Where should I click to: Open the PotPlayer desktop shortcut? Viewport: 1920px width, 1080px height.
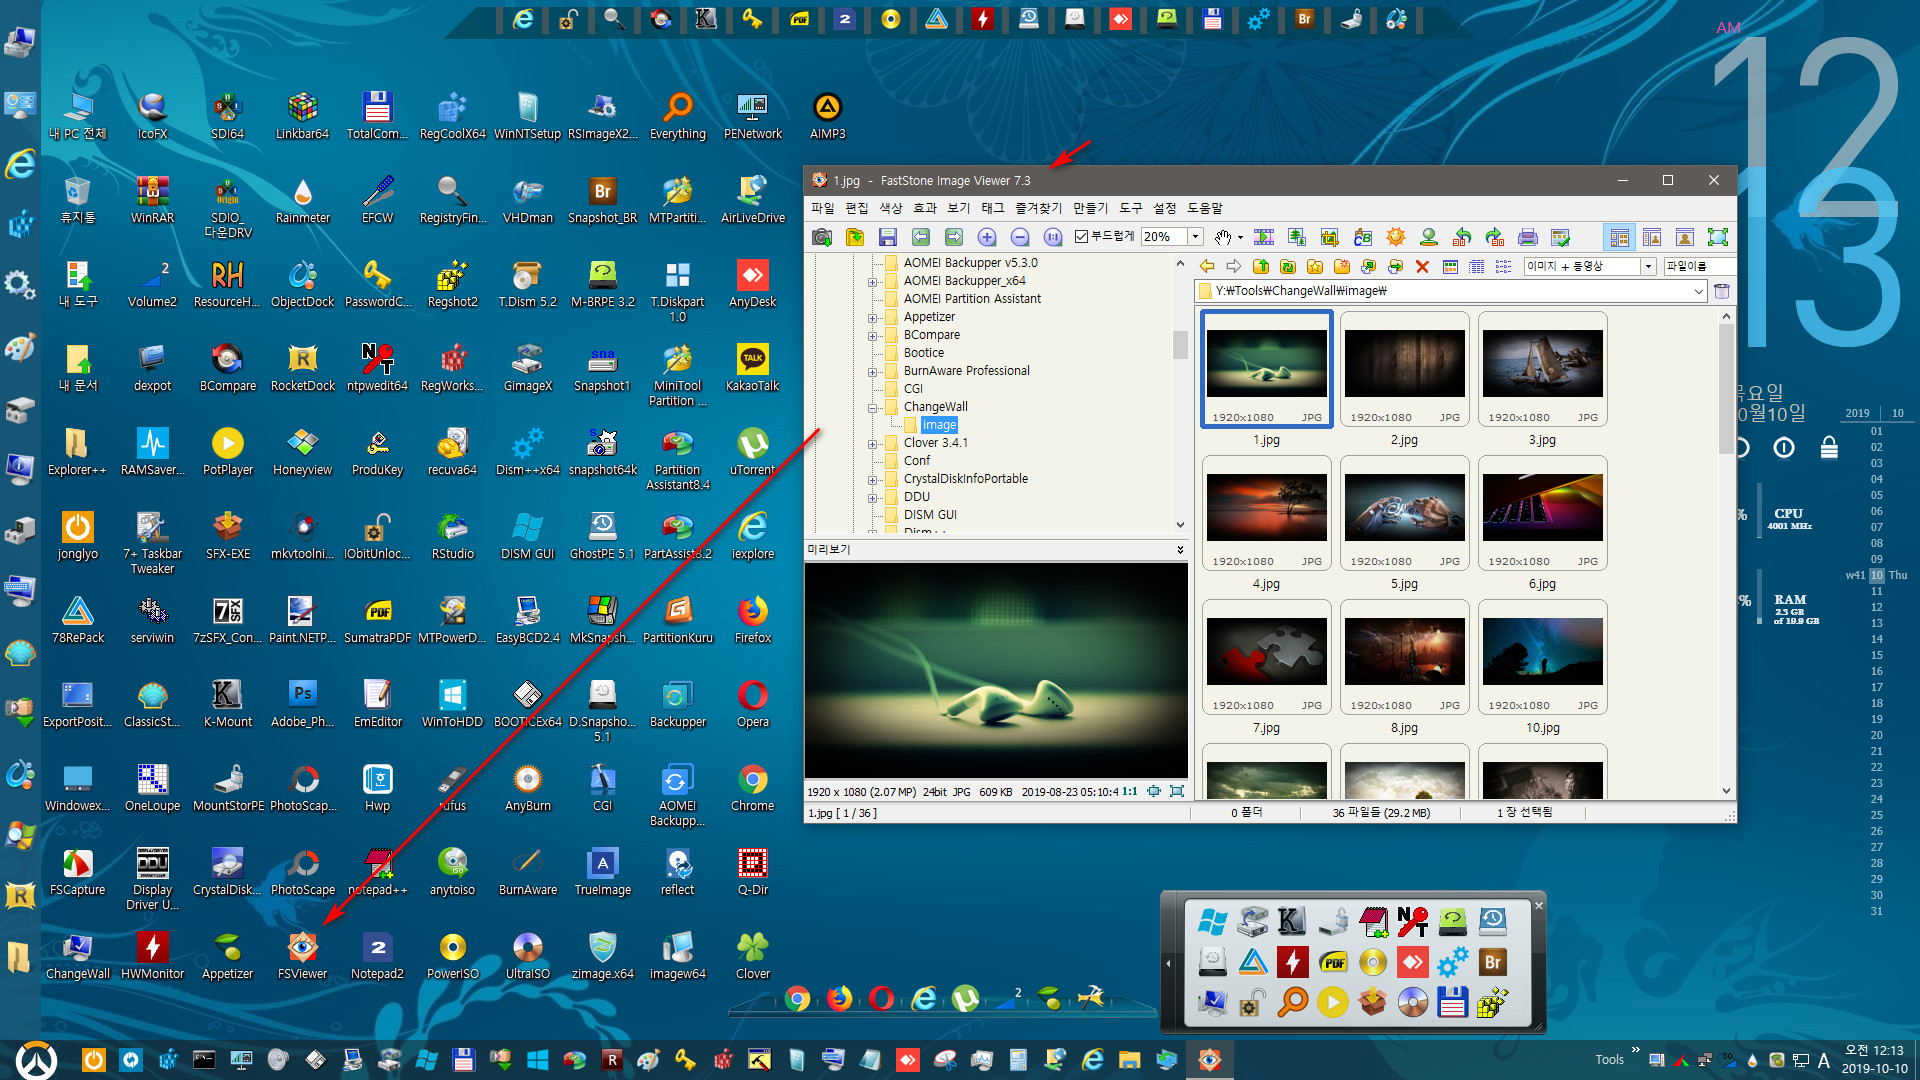(x=227, y=451)
